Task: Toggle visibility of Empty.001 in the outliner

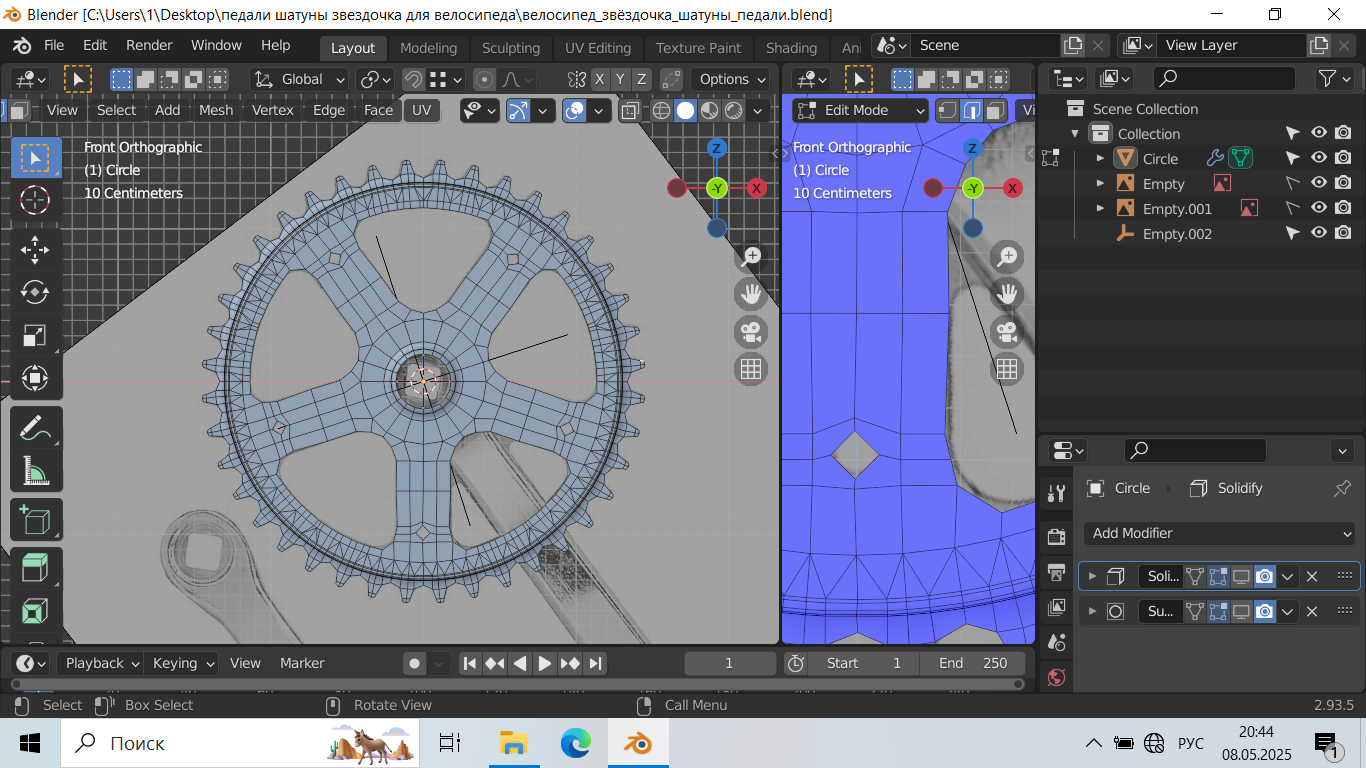Action: pos(1319,208)
